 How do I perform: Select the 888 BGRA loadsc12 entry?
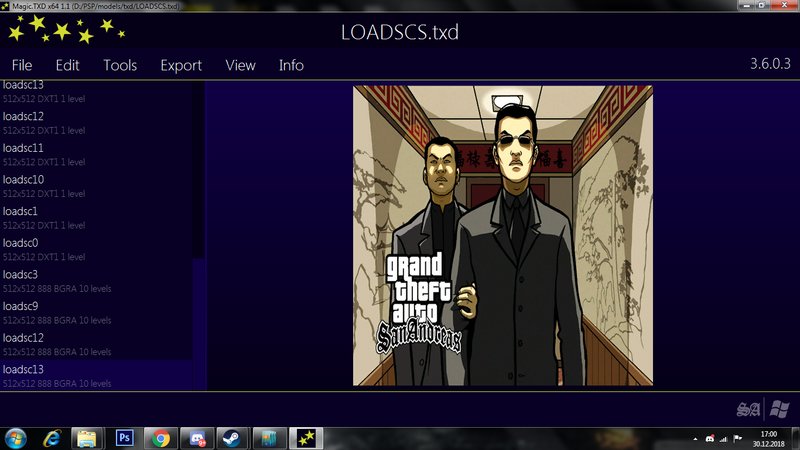point(96,344)
